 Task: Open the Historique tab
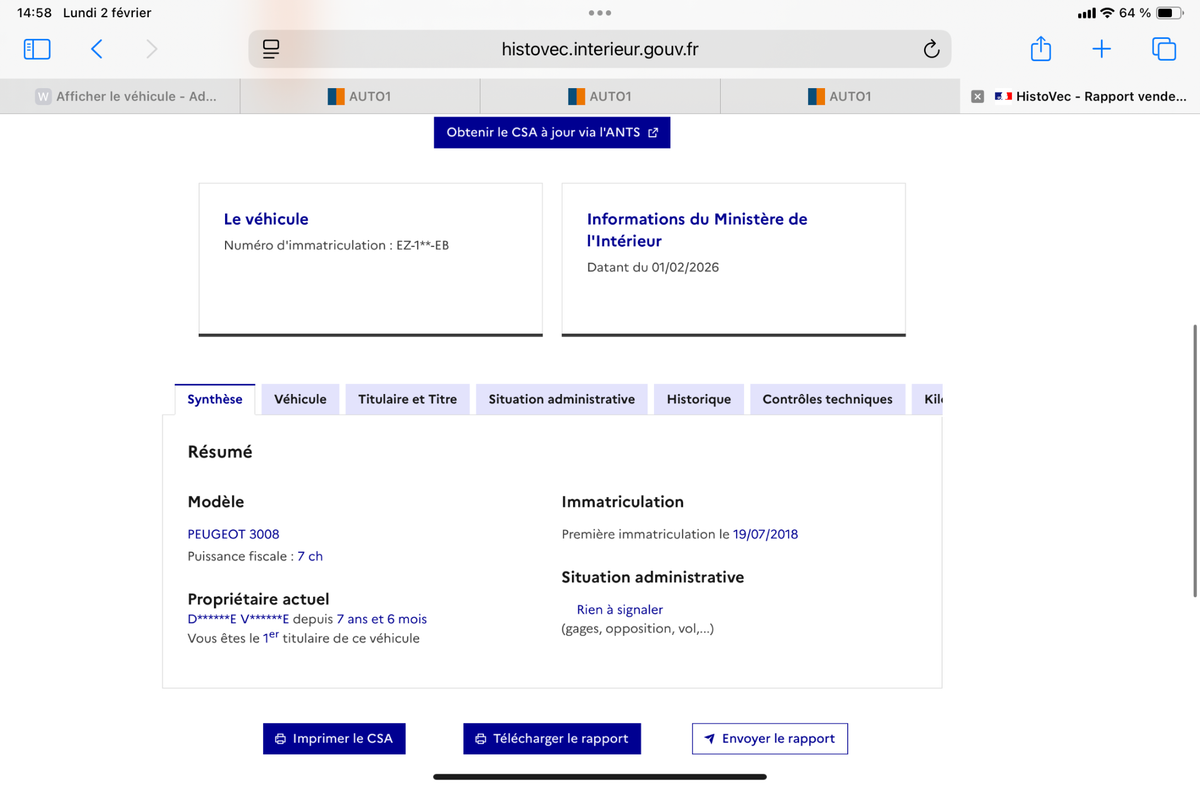pyautogui.click(x=698, y=399)
